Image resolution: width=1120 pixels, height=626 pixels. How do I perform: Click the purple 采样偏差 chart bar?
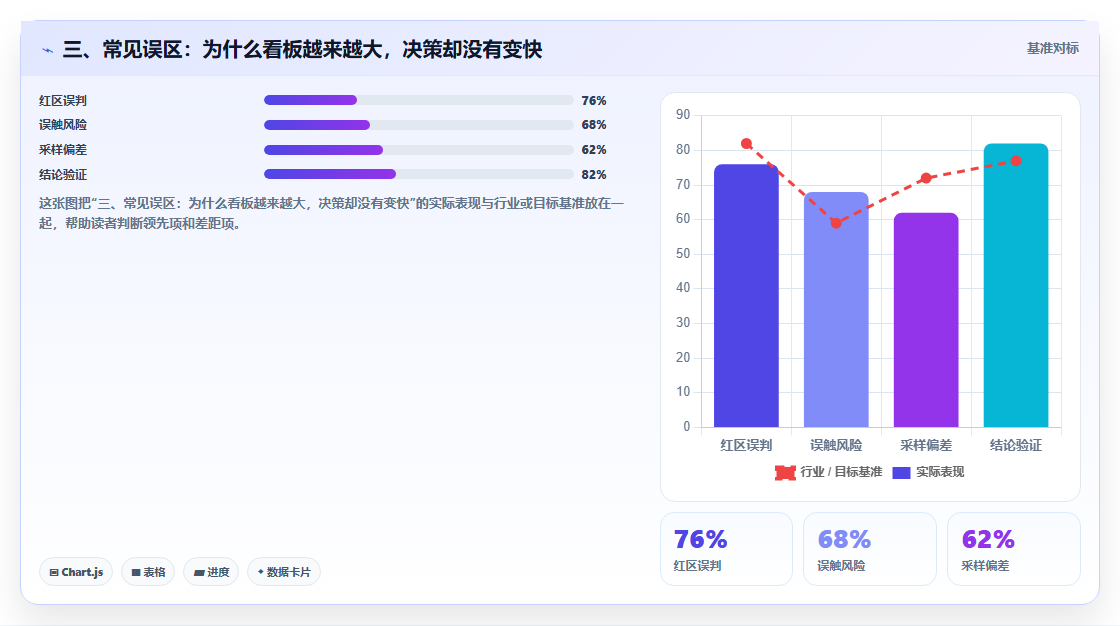(x=926, y=320)
